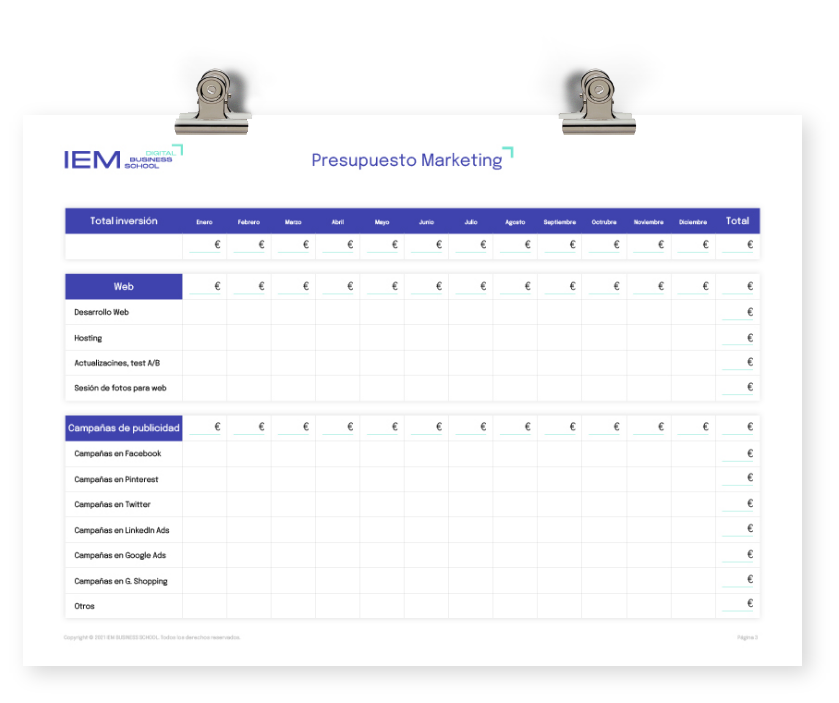Image resolution: width=839 pixels, height=703 pixels.
Task: Select the Campañas de publicidad section header
Action: click(124, 428)
